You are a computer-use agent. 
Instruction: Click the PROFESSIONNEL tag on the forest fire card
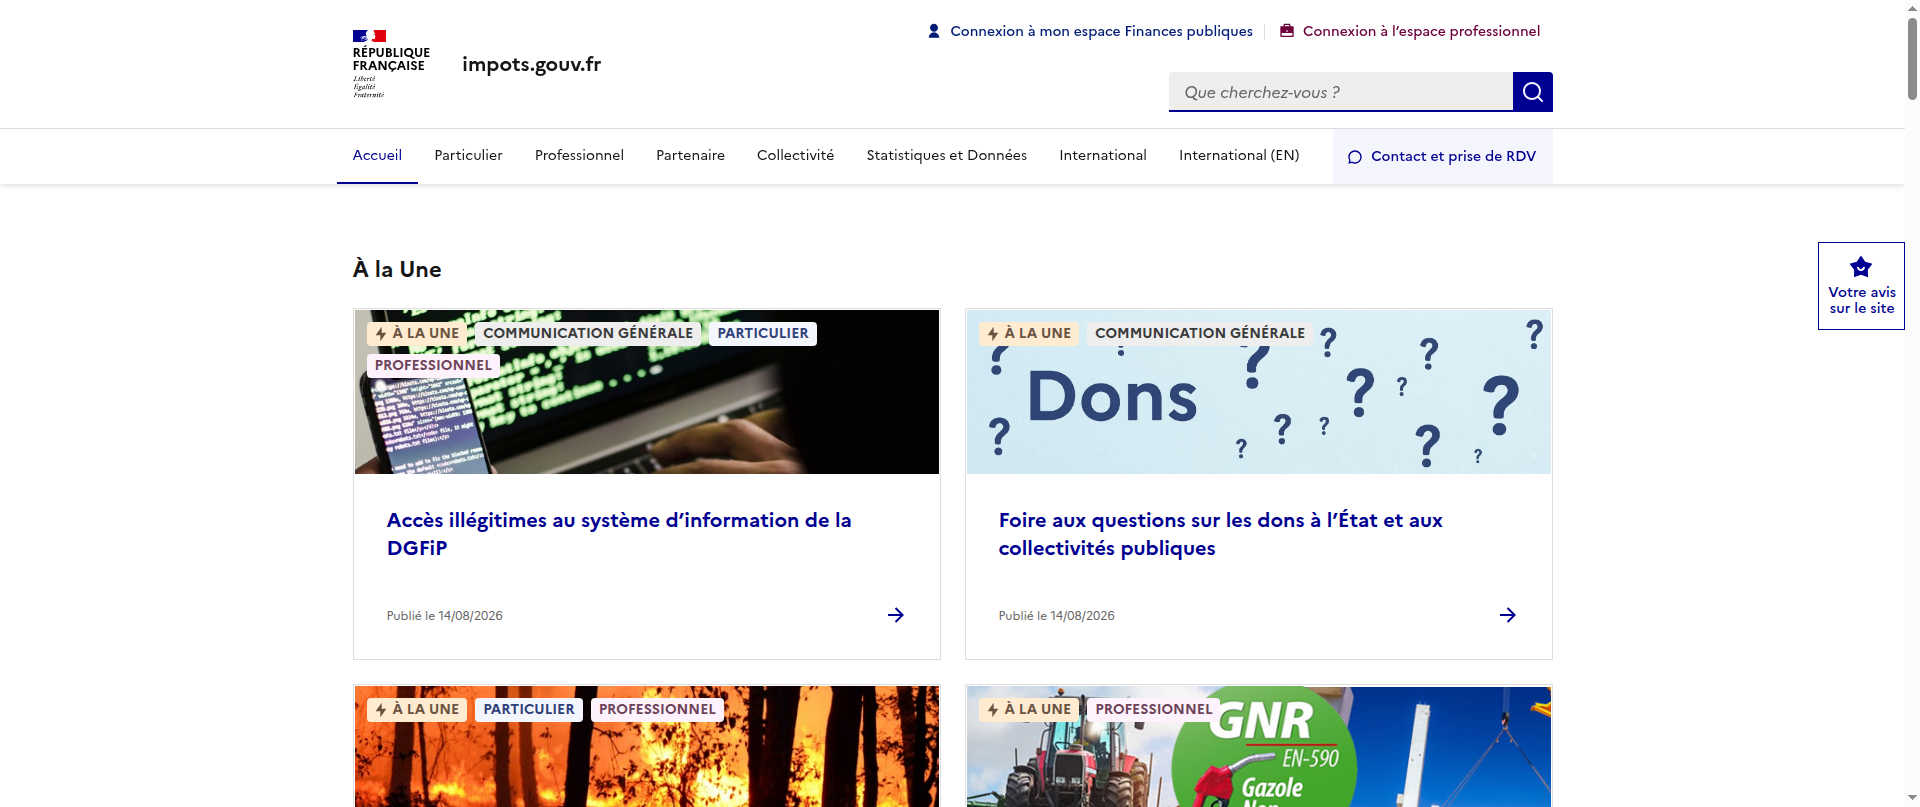coord(657,710)
